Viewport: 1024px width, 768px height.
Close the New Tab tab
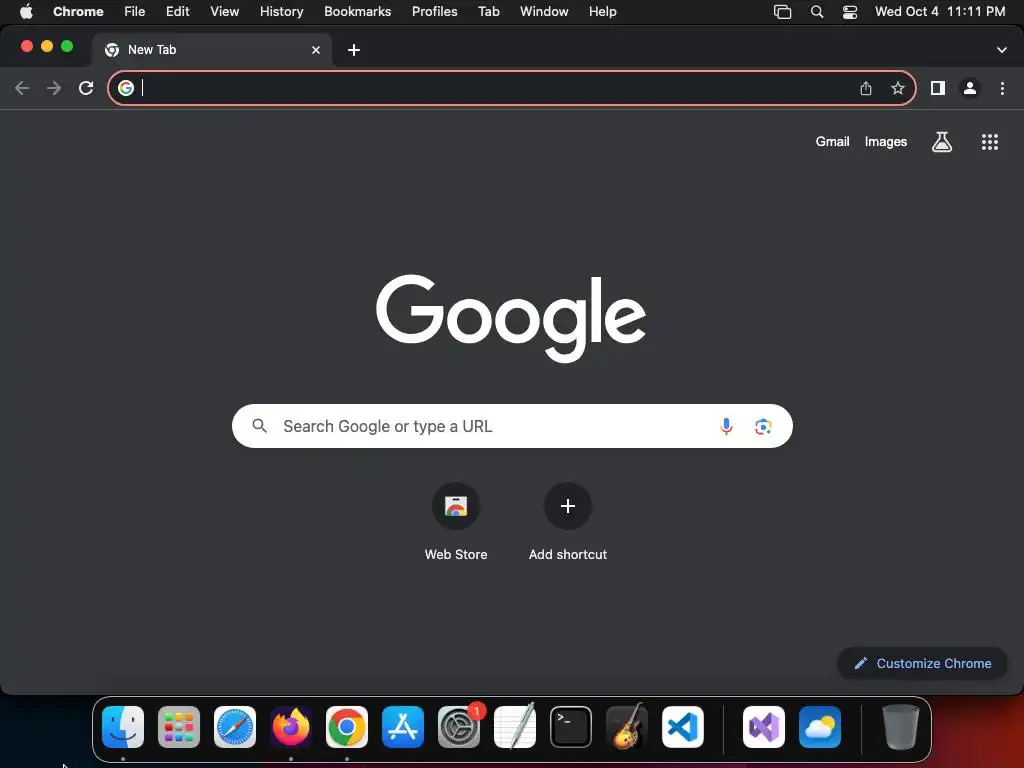tap(316, 50)
